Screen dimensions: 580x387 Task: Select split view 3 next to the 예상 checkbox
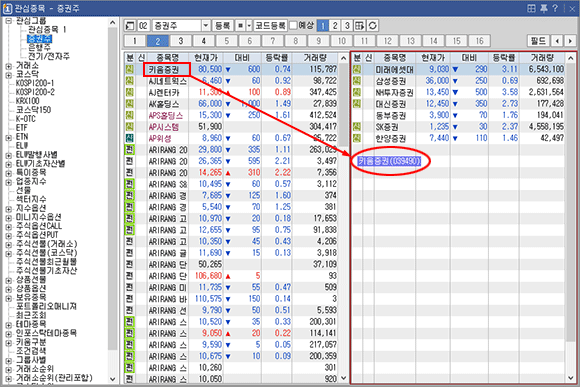[x=347, y=26]
